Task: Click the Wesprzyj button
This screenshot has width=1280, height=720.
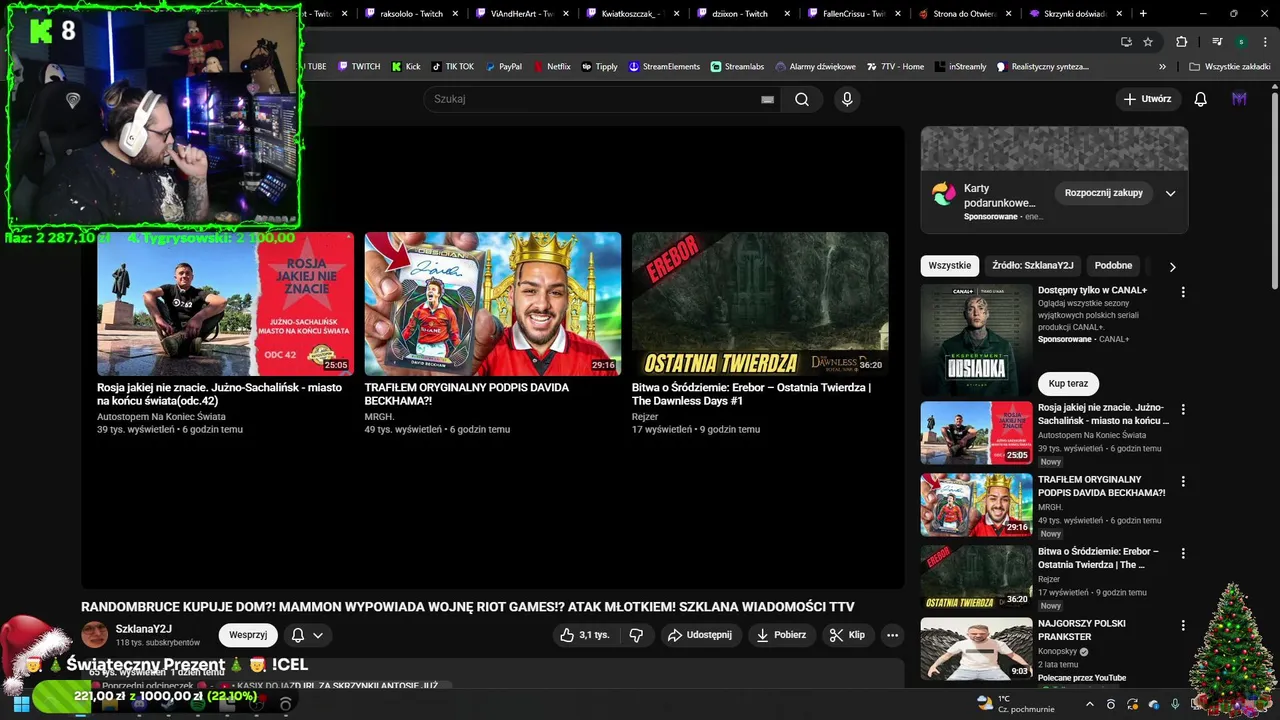Action: (248, 635)
